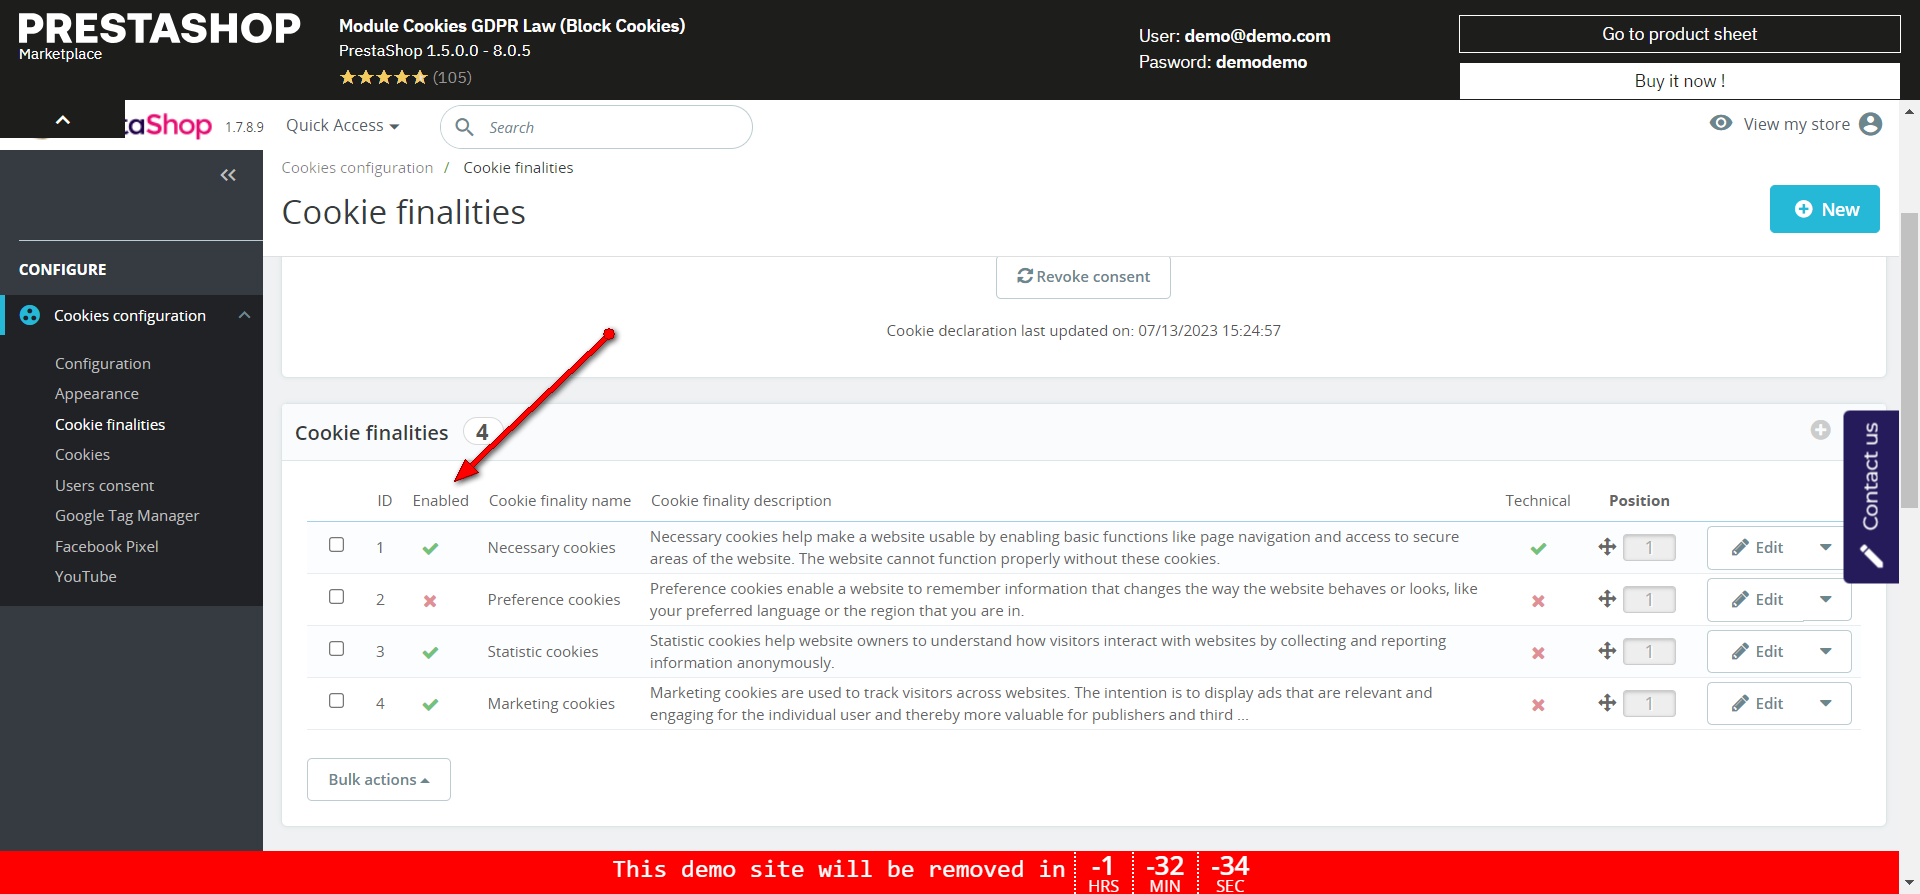The image size is (1920, 894).
Task: Select Cookie finalities in the sidebar
Action: [x=110, y=424]
